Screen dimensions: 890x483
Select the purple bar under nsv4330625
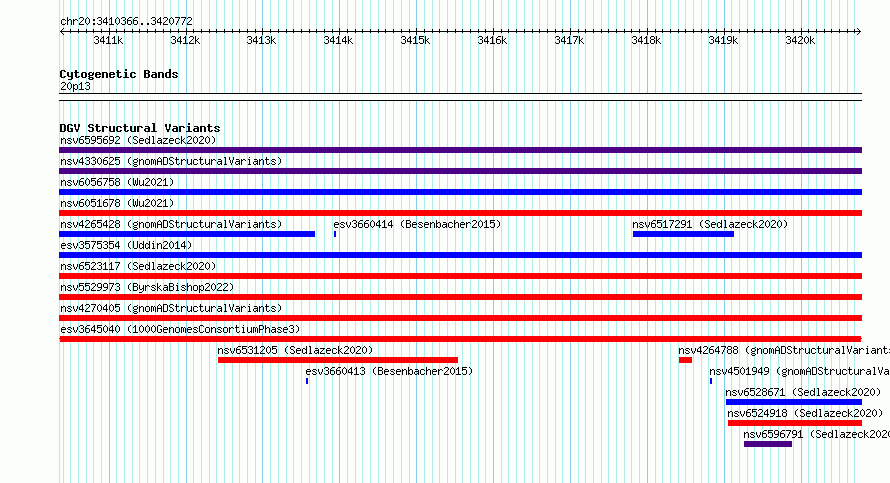[x=460, y=171]
